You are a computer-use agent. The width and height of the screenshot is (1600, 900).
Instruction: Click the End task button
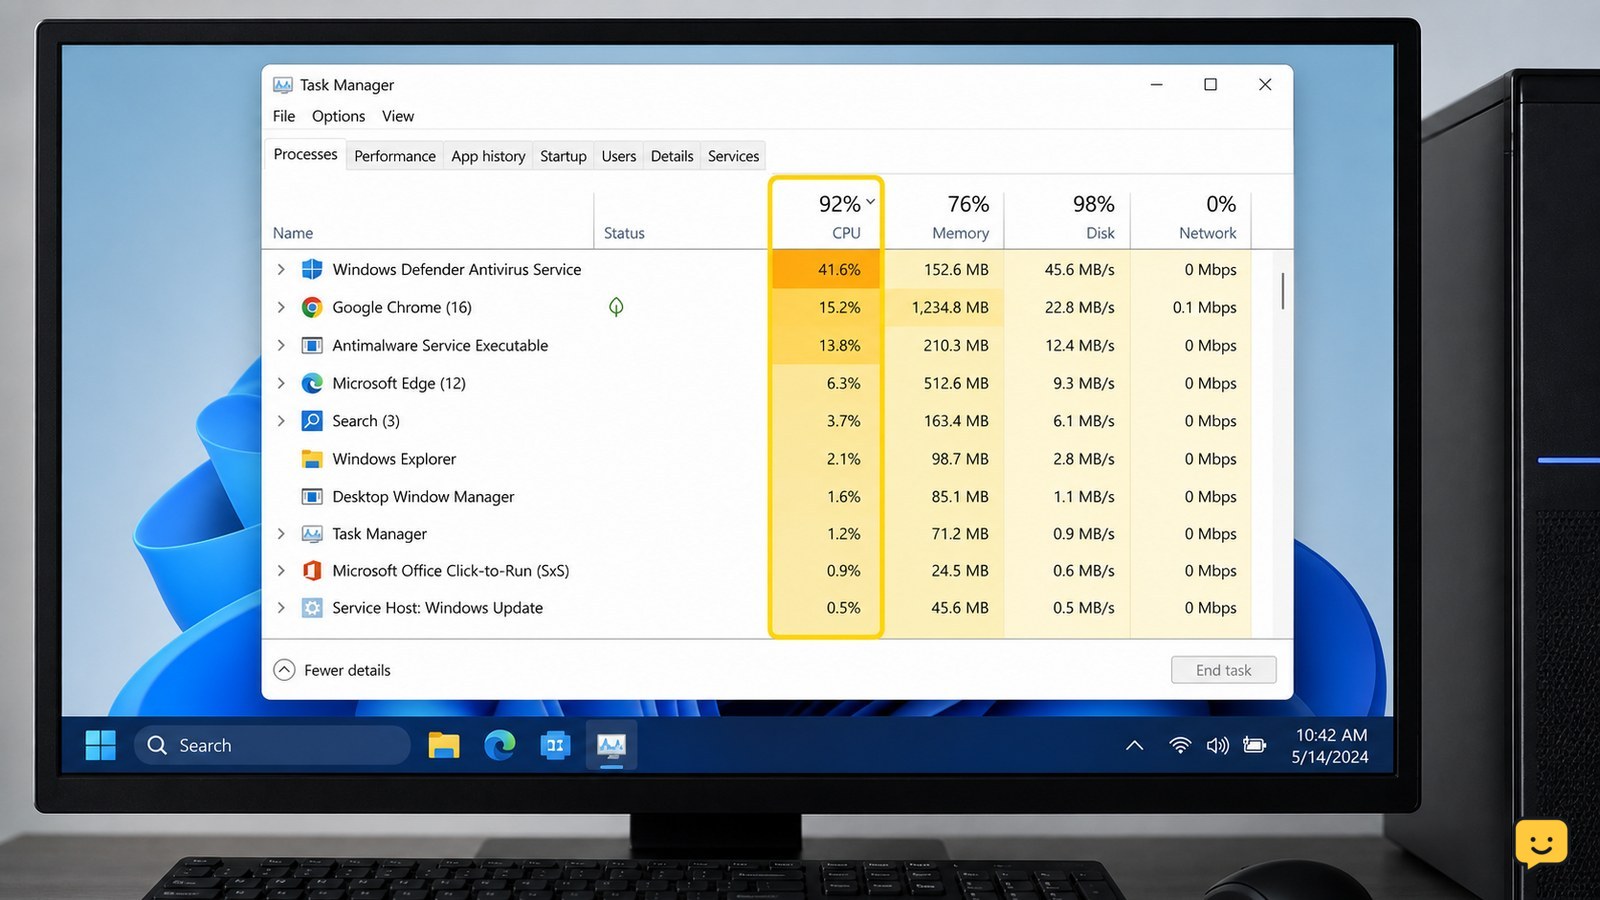pos(1224,670)
